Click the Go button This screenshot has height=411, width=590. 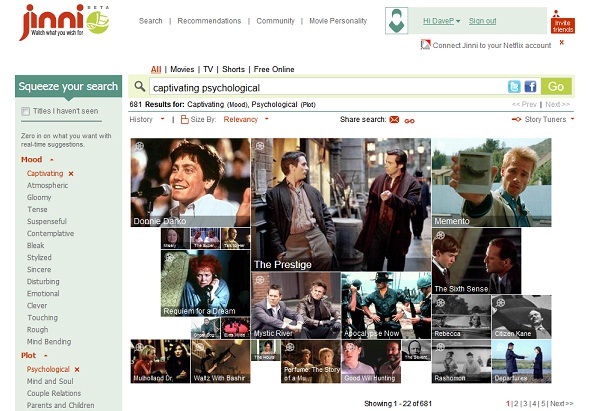pos(556,87)
